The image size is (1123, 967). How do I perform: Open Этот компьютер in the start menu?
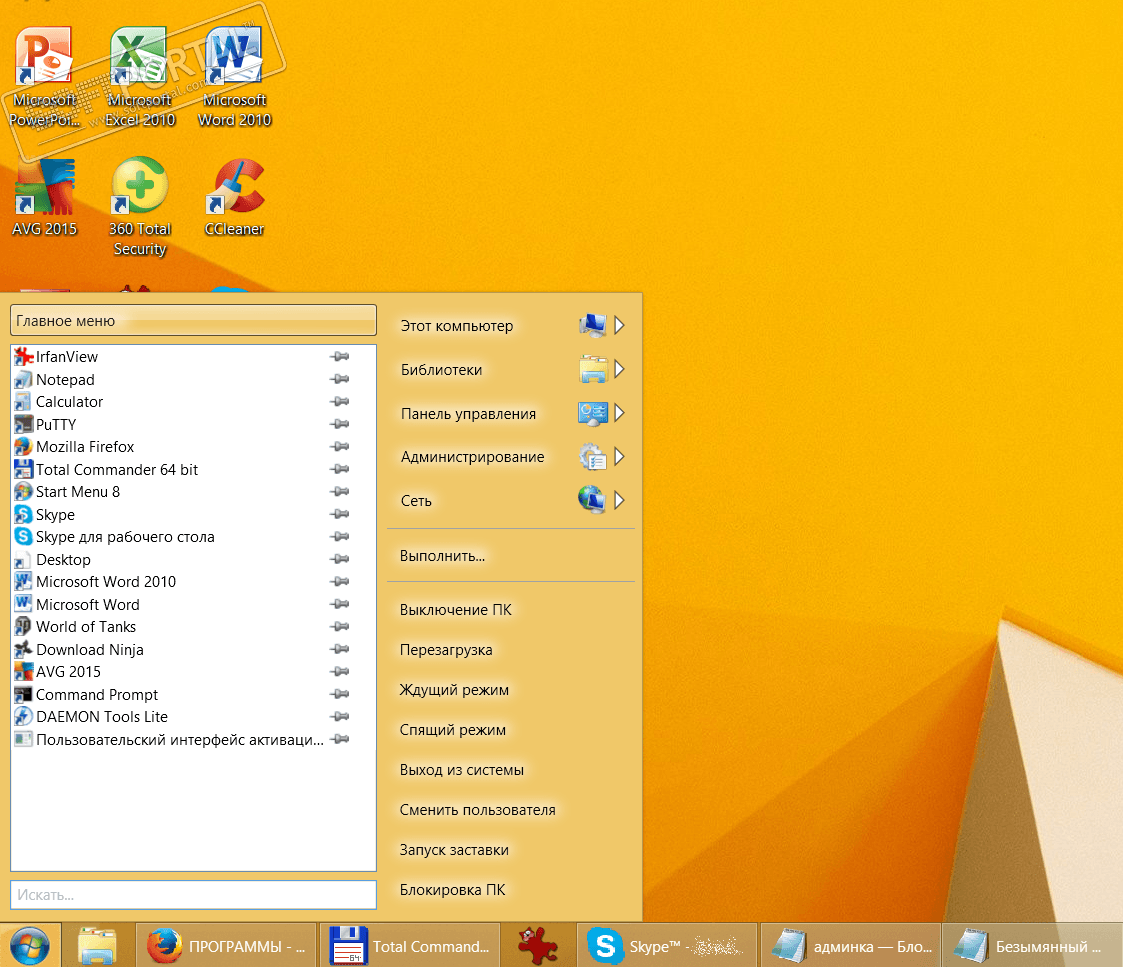click(x=457, y=326)
